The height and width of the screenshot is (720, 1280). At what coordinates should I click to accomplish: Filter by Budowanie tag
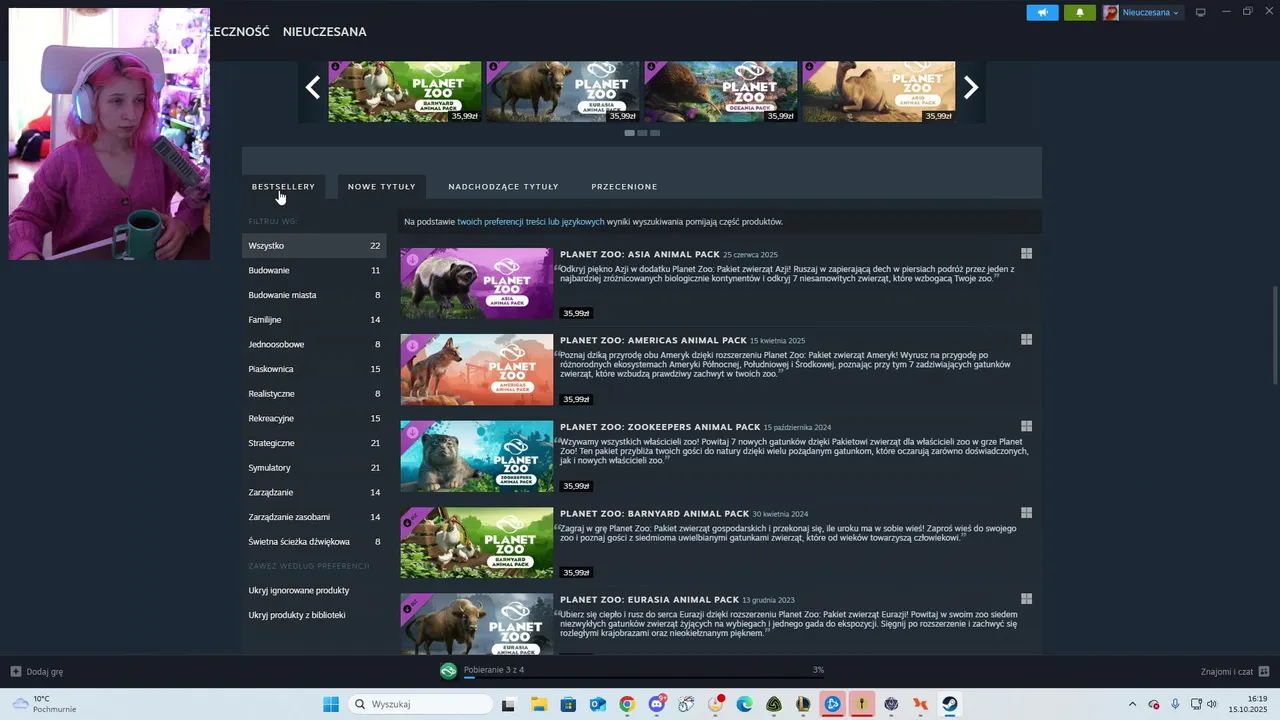314,270
